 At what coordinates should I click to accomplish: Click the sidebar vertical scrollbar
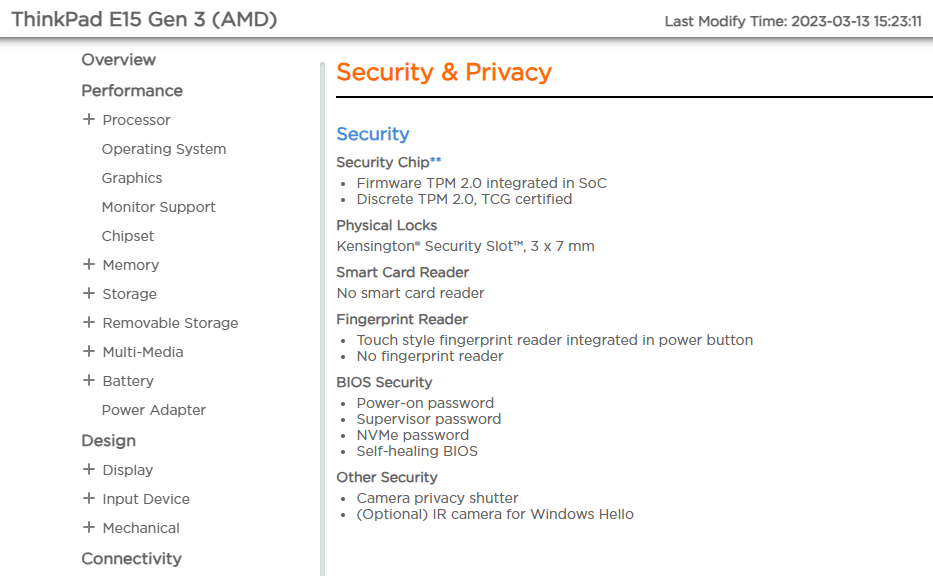coord(322,300)
